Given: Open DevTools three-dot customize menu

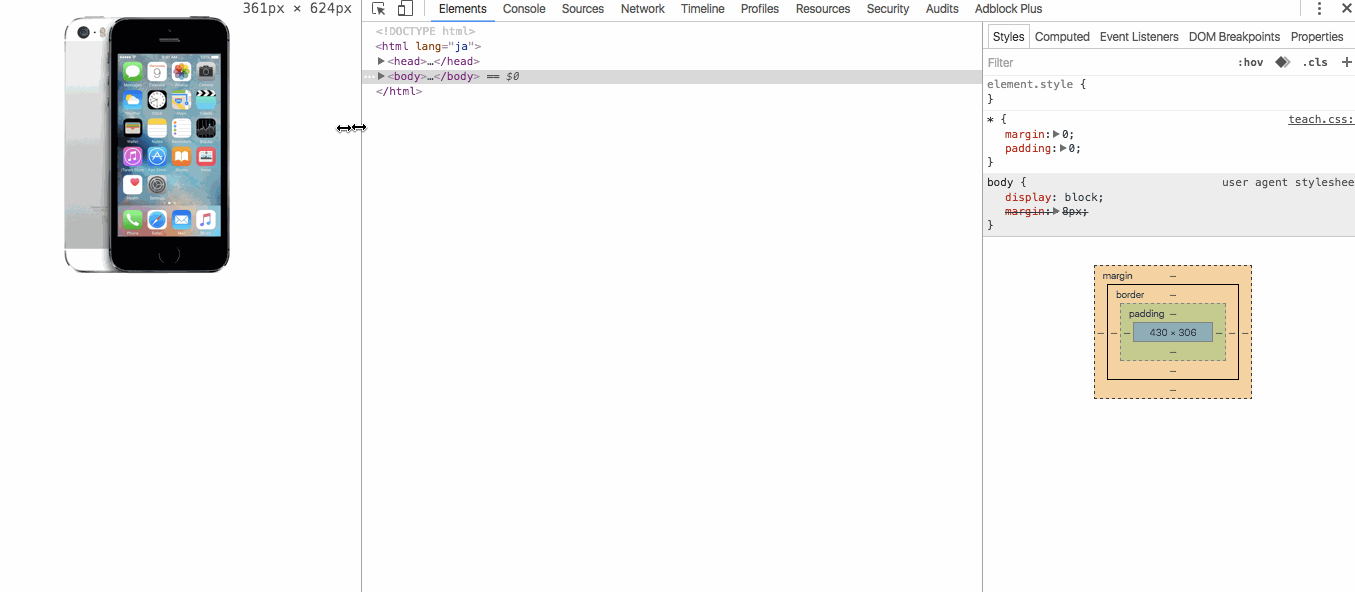Looking at the screenshot, I should click(x=1320, y=9).
